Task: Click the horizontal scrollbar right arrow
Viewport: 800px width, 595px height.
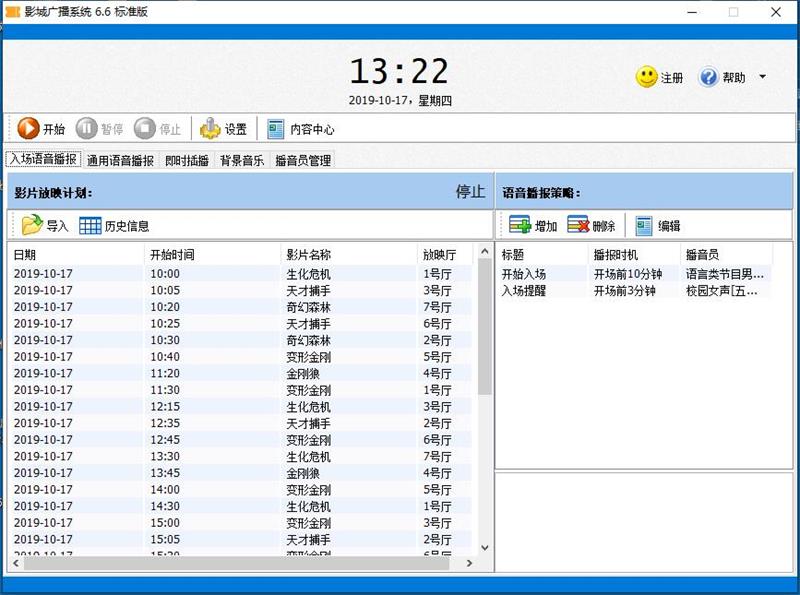Action: coord(469,563)
